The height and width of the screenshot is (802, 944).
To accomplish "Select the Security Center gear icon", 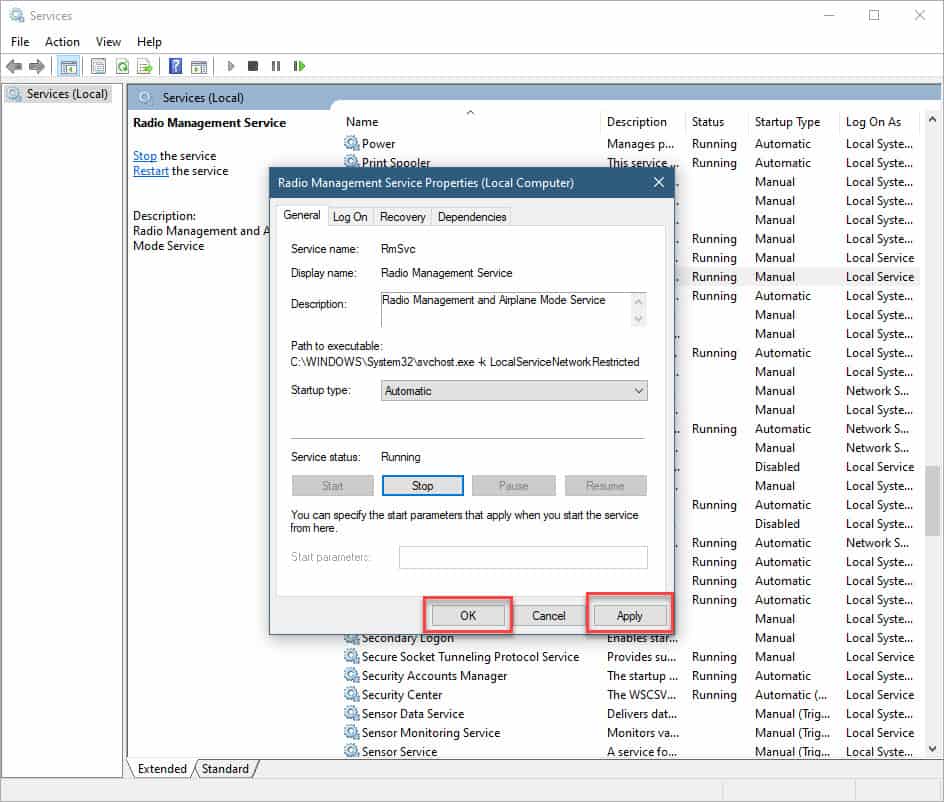I will 352,695.
